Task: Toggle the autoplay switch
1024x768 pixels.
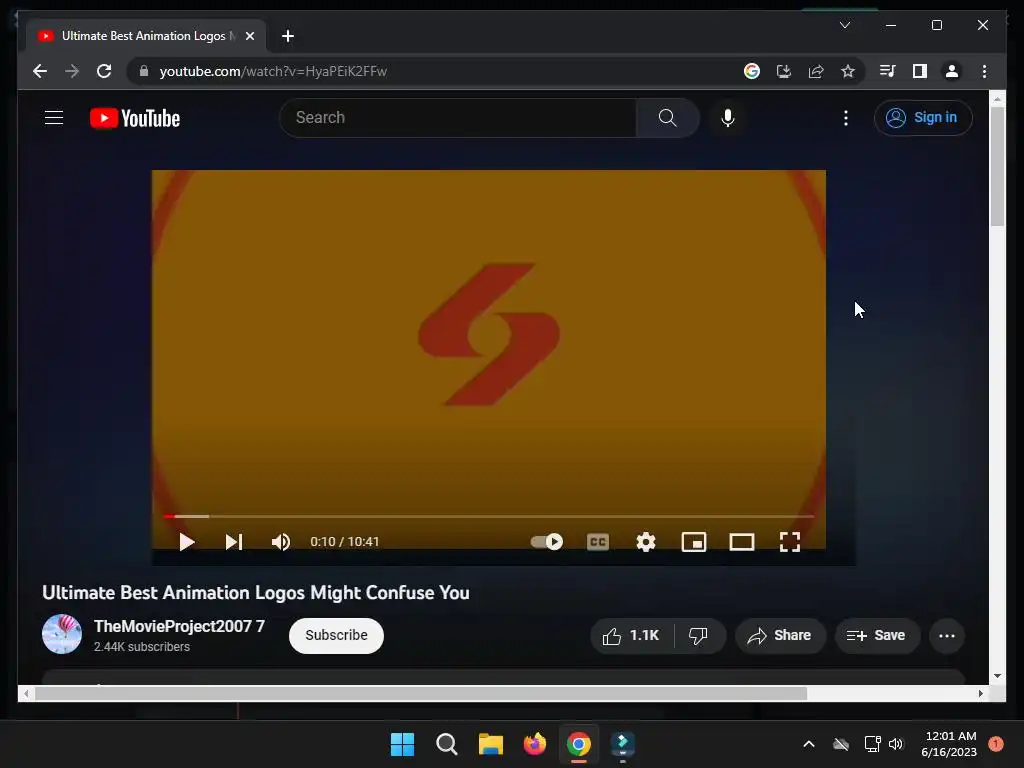Action: point(547,541)
